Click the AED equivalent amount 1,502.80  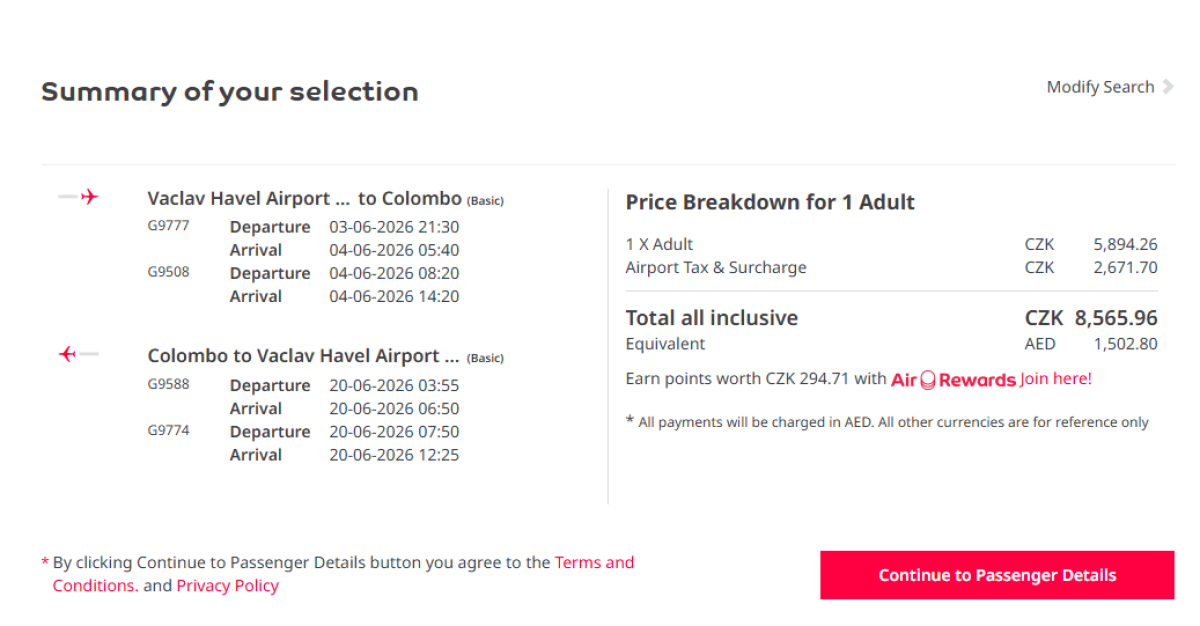point(1125,344)
